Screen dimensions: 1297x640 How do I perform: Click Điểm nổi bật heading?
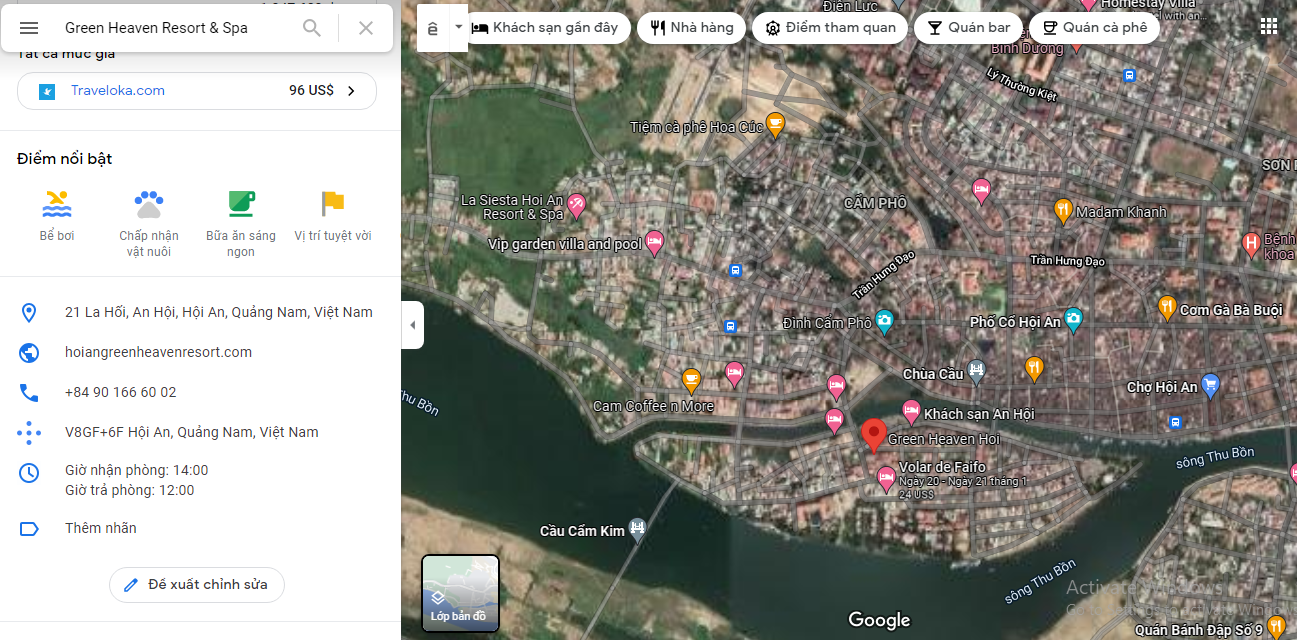click(x=65, y=159)
